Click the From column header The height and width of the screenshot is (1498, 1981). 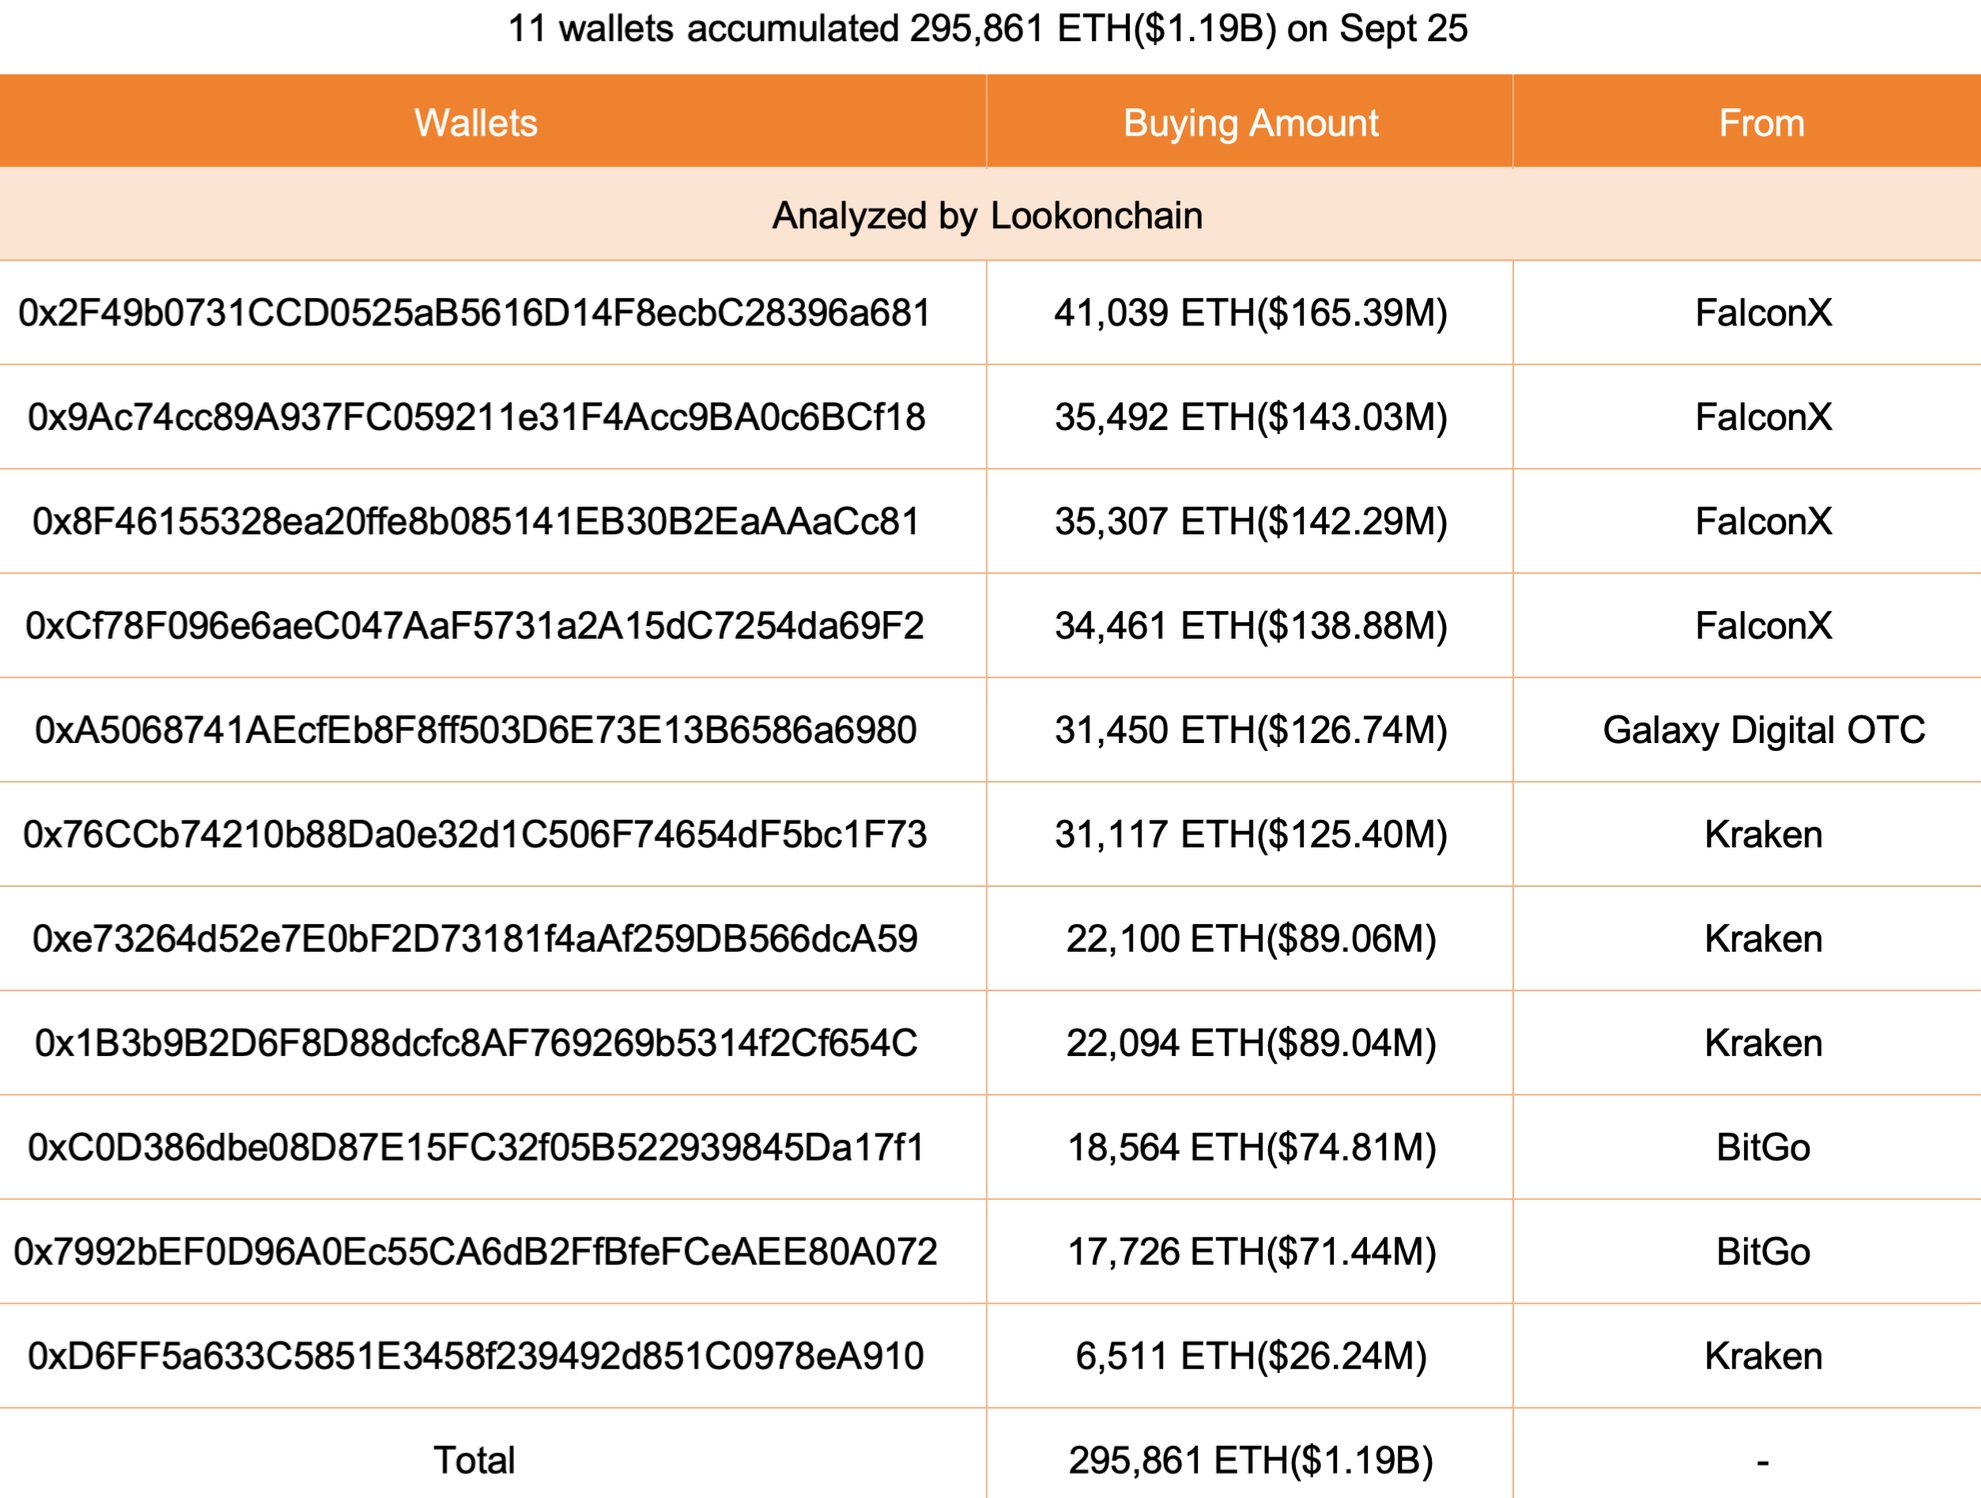pos(1761,123)
